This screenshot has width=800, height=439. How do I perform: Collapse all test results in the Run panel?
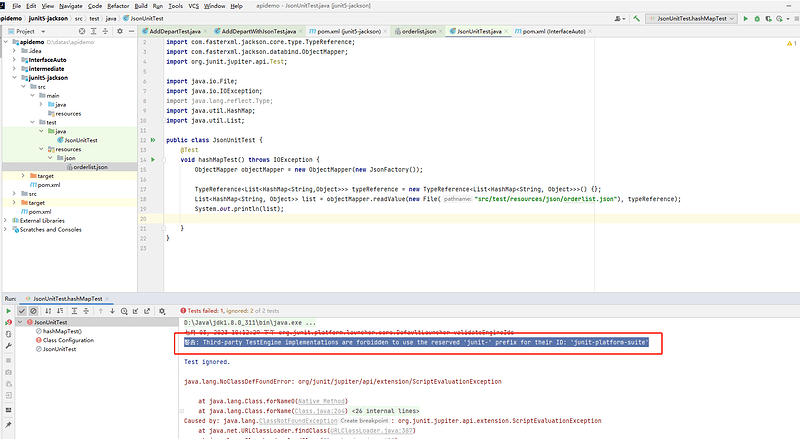pyautogui.click(x=86, y=311)
